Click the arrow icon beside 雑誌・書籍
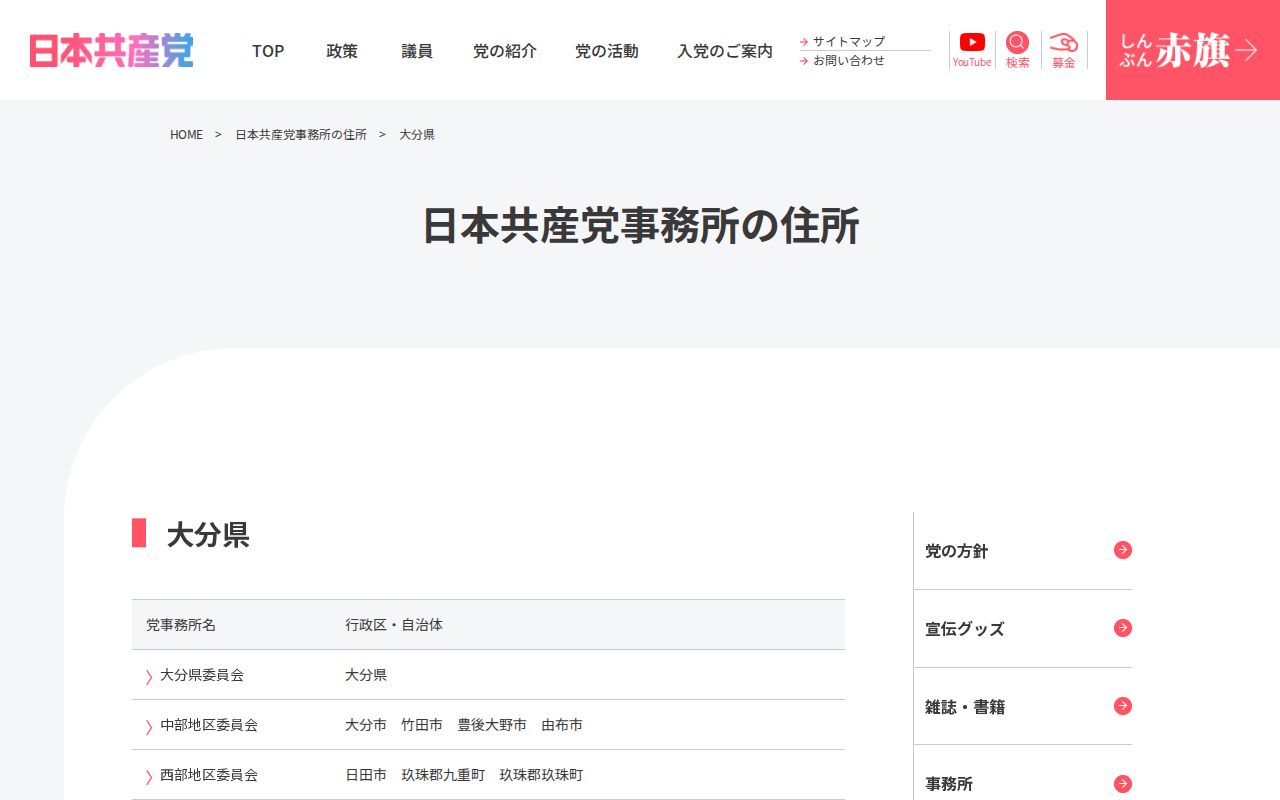This screenshot has width=1280, height=800. 1123,706
